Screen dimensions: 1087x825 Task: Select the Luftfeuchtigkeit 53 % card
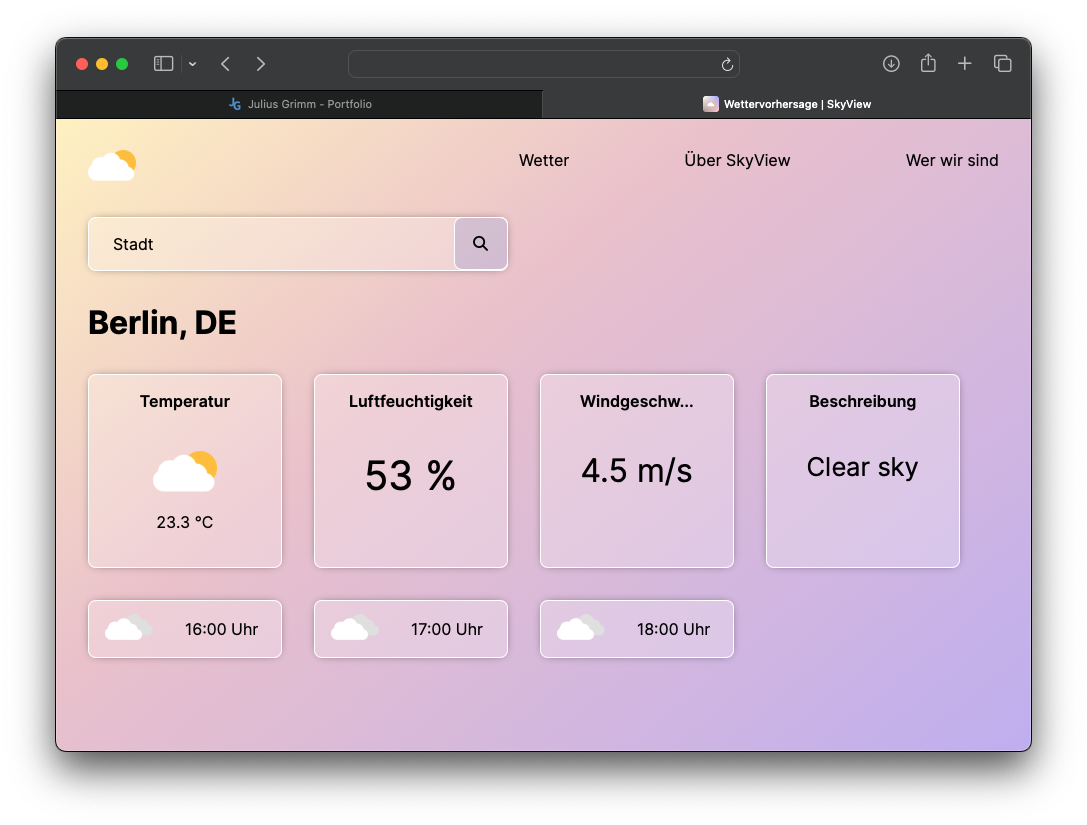(x=411, y=471)
